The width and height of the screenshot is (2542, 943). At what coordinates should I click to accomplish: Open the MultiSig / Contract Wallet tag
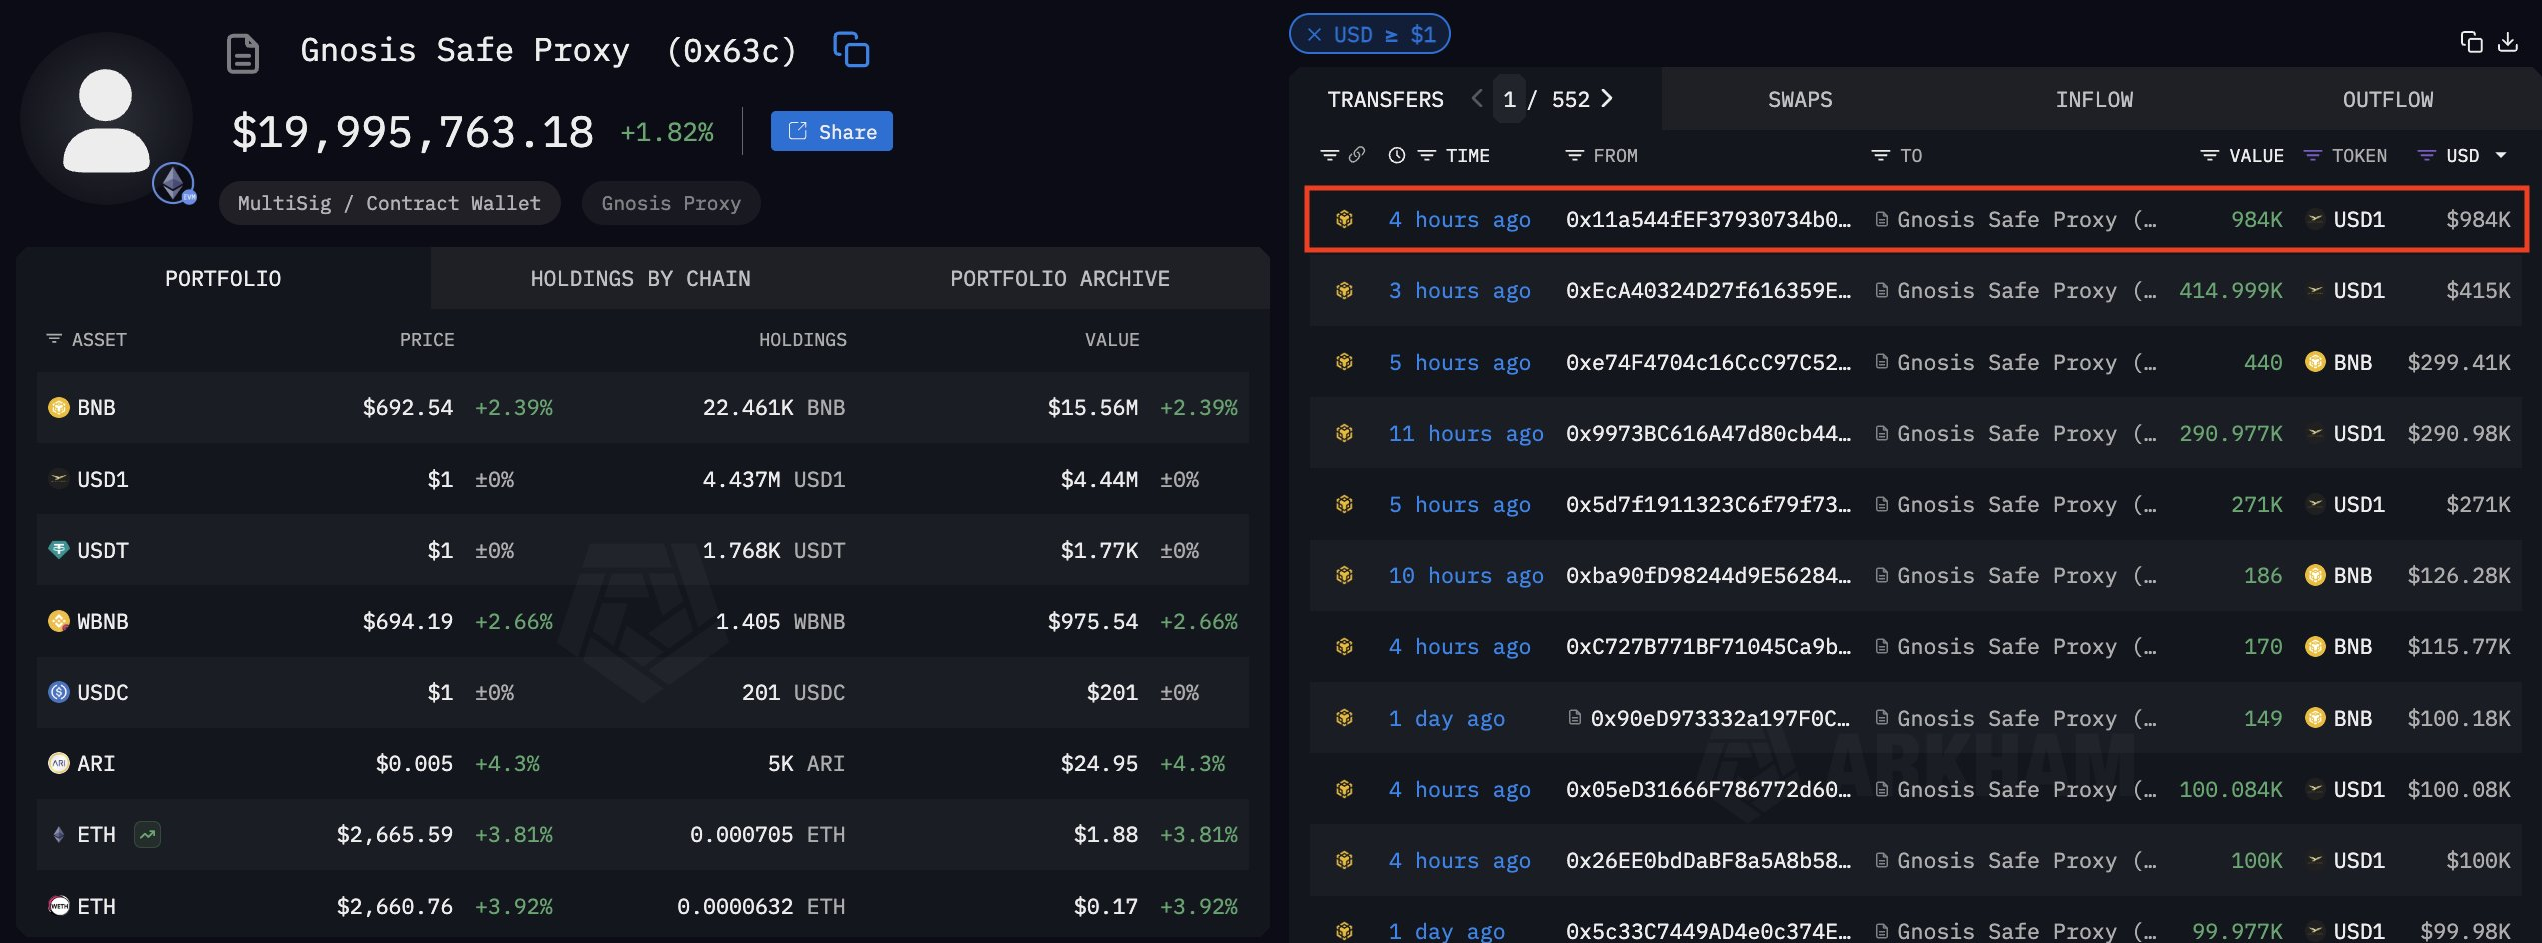tap(389, 203)
